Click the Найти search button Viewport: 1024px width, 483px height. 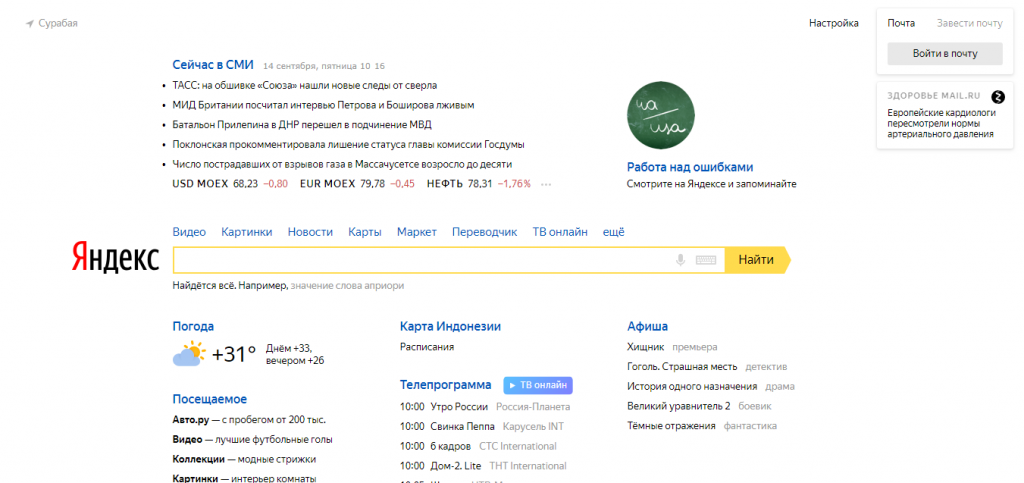(757, 260)
